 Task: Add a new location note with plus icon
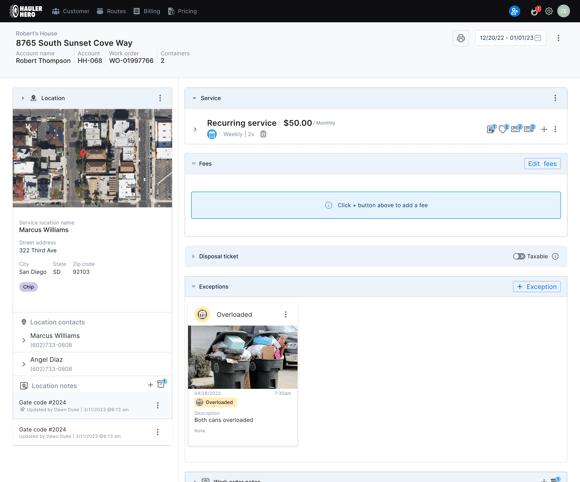(x=150, y=385)
